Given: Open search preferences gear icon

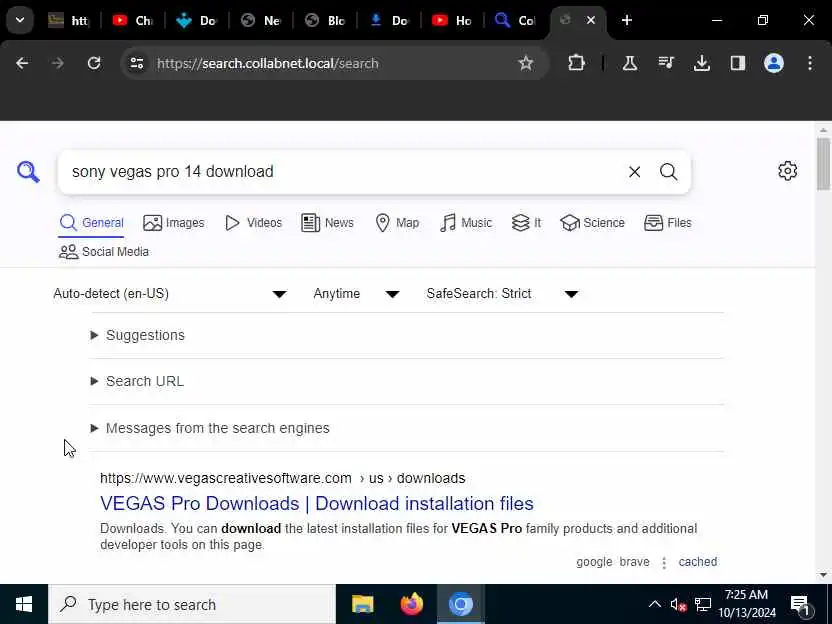Looking at the screenshot, I should point(787,171).
